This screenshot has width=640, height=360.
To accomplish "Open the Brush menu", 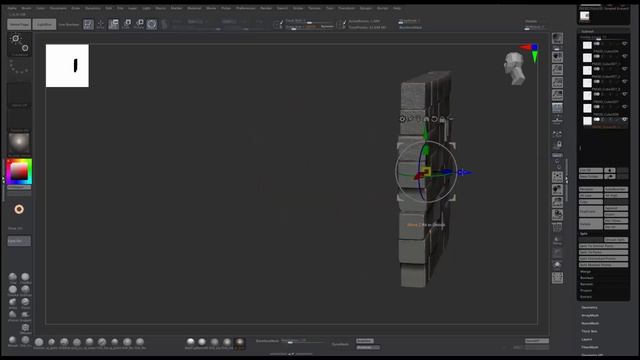I will click(x=26, y=8).
